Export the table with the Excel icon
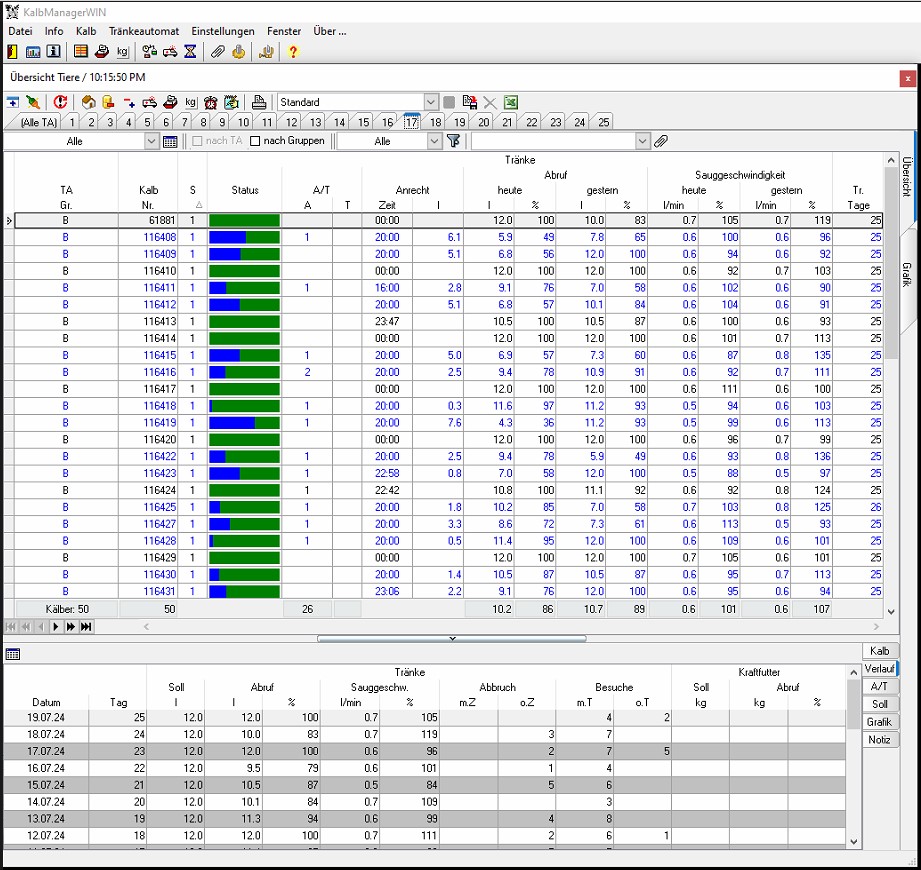This screenshot has width=921, height=870. (510, 102)
